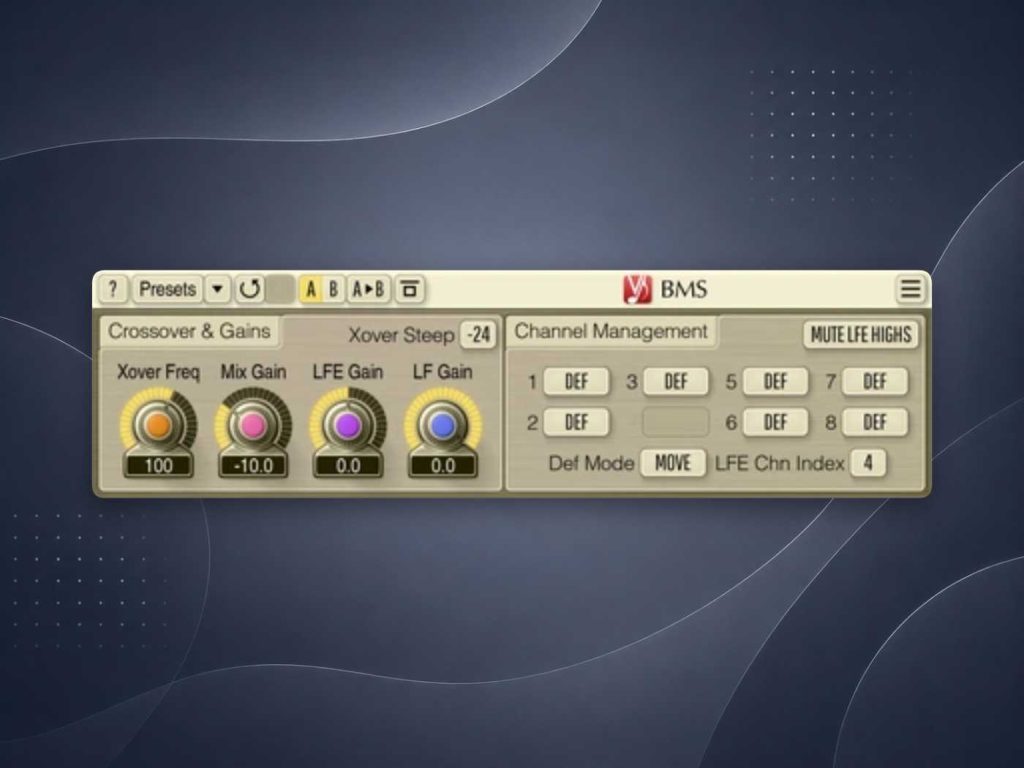
Task: Open the LFE Chn Index selector
Action: pyautogui.click(x=868, y=463)
